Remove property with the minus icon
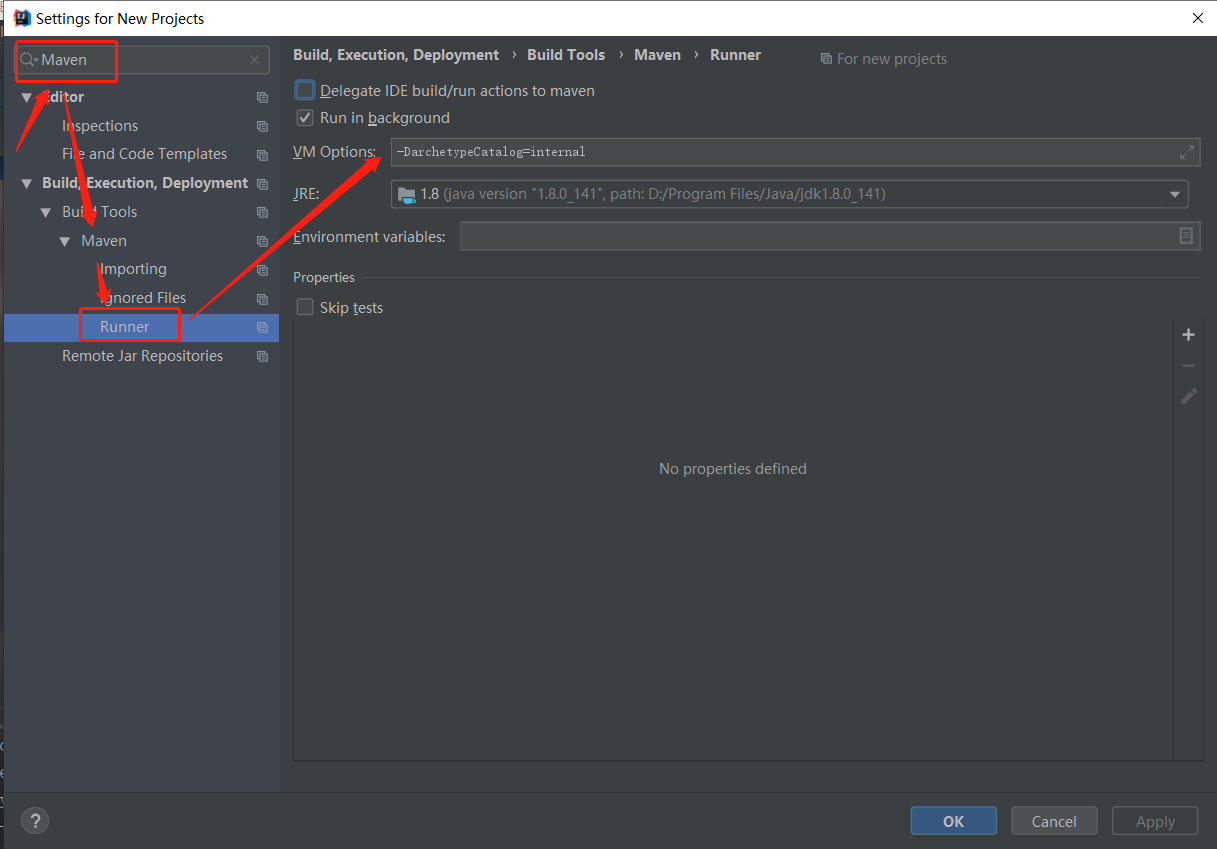The width and height of the screenshot is (1217, 849). (x=1188, y=366)
